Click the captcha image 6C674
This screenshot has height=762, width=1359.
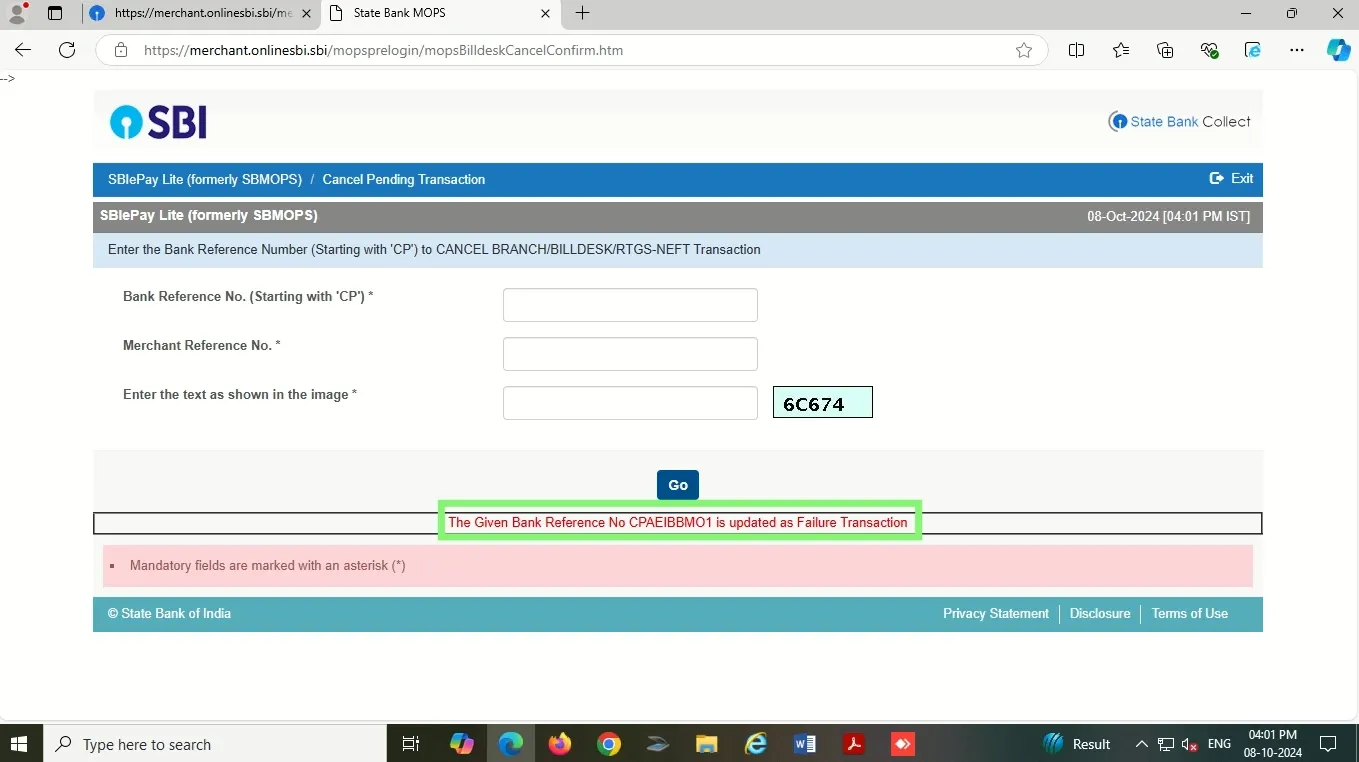click(x=823, y=402)
